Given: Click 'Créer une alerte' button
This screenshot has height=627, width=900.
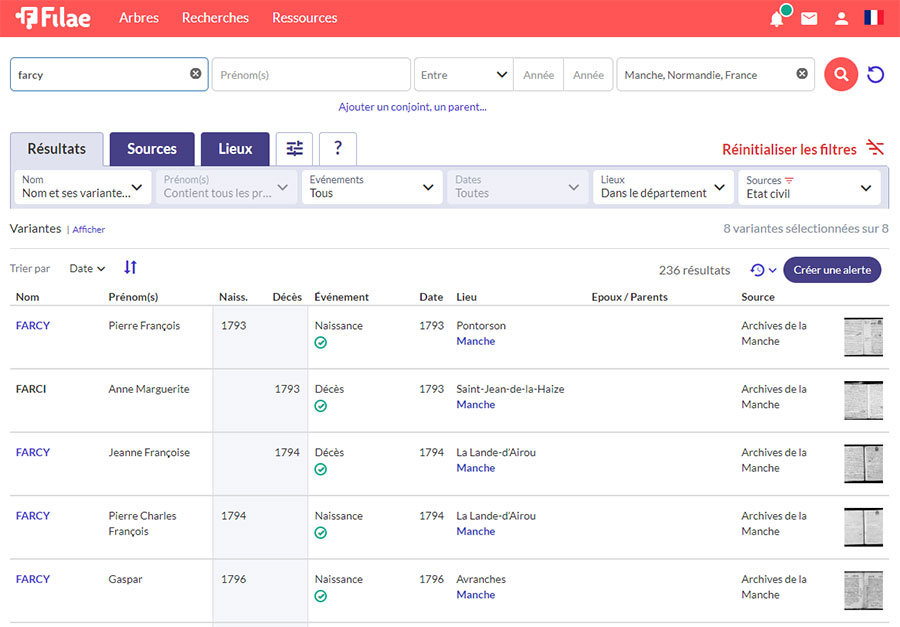Looking at the screenshot, I should [831, 270].
